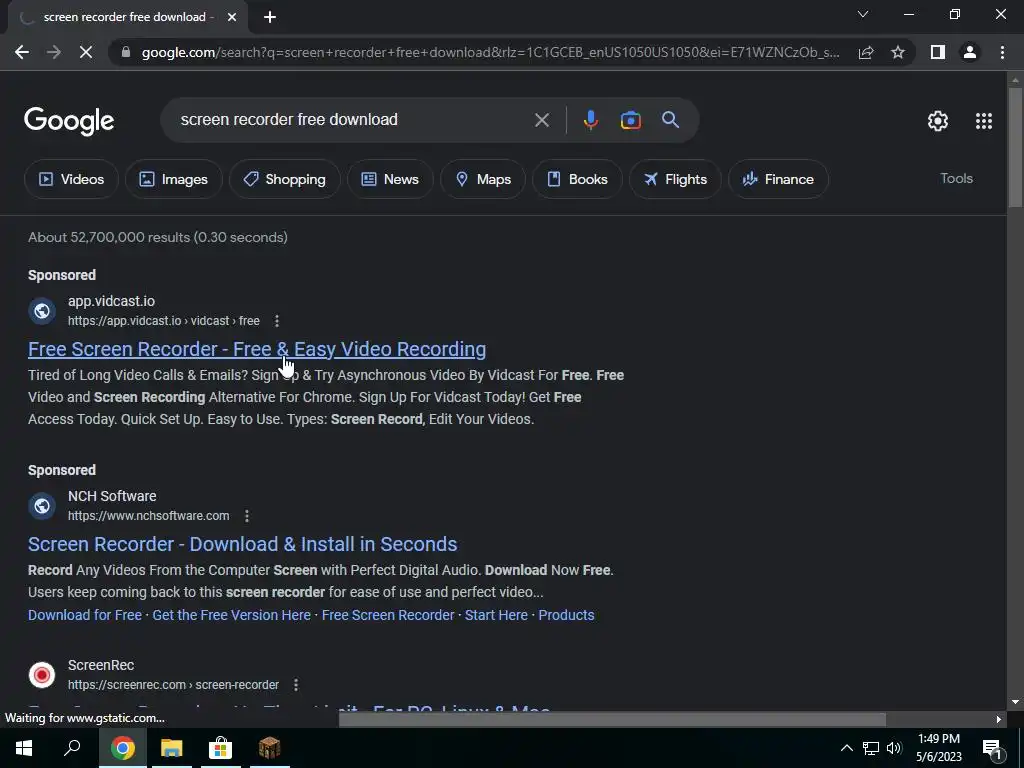The height and width of the screenshot is (768, 1024).
Task: Open Chrome side panel
Action: click(x=938, y=52)
